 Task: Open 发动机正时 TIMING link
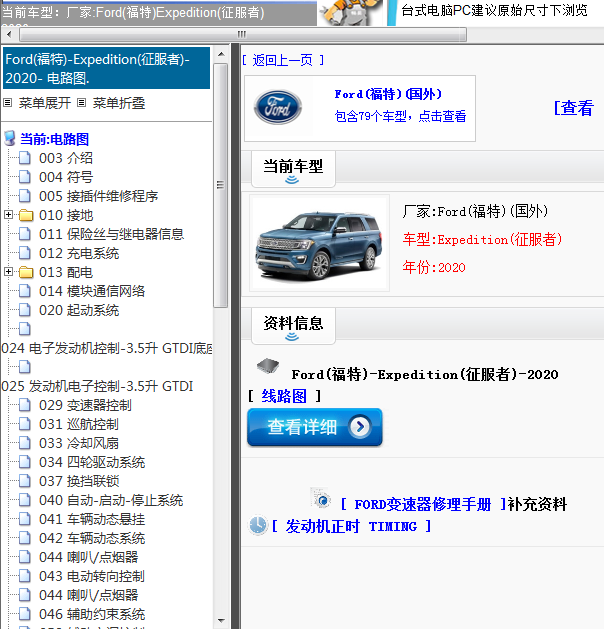[351, 526]
